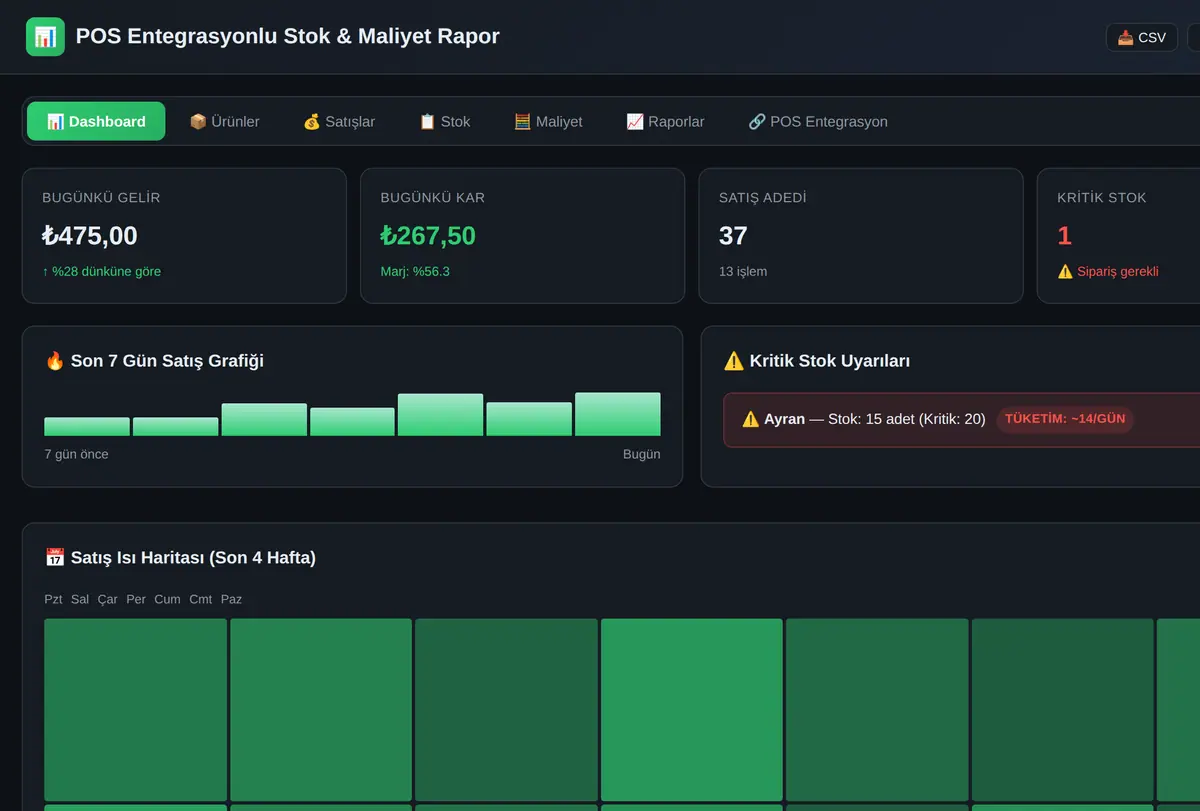
Task: Click the "7 gün önce" axis label
Action: click(x=76, y=454)
